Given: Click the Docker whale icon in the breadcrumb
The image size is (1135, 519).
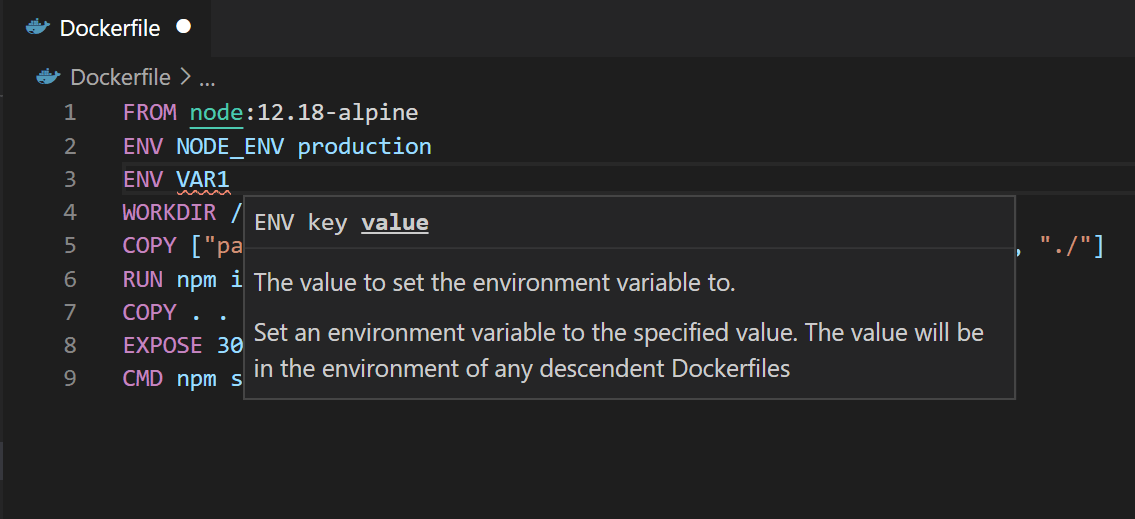Looking at the screenshot, I should [48, 77].
